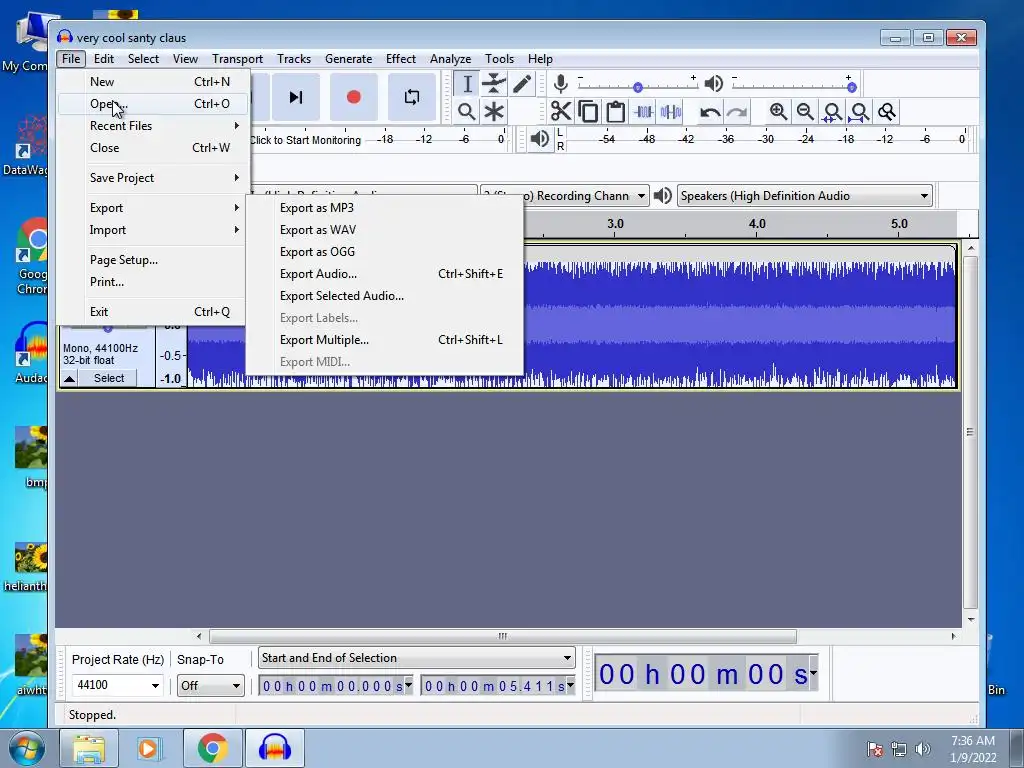This screenshot has width=1024, height=768.
Task: Select the Zoom magnifier tool
Action: click(x=466, y=112)
